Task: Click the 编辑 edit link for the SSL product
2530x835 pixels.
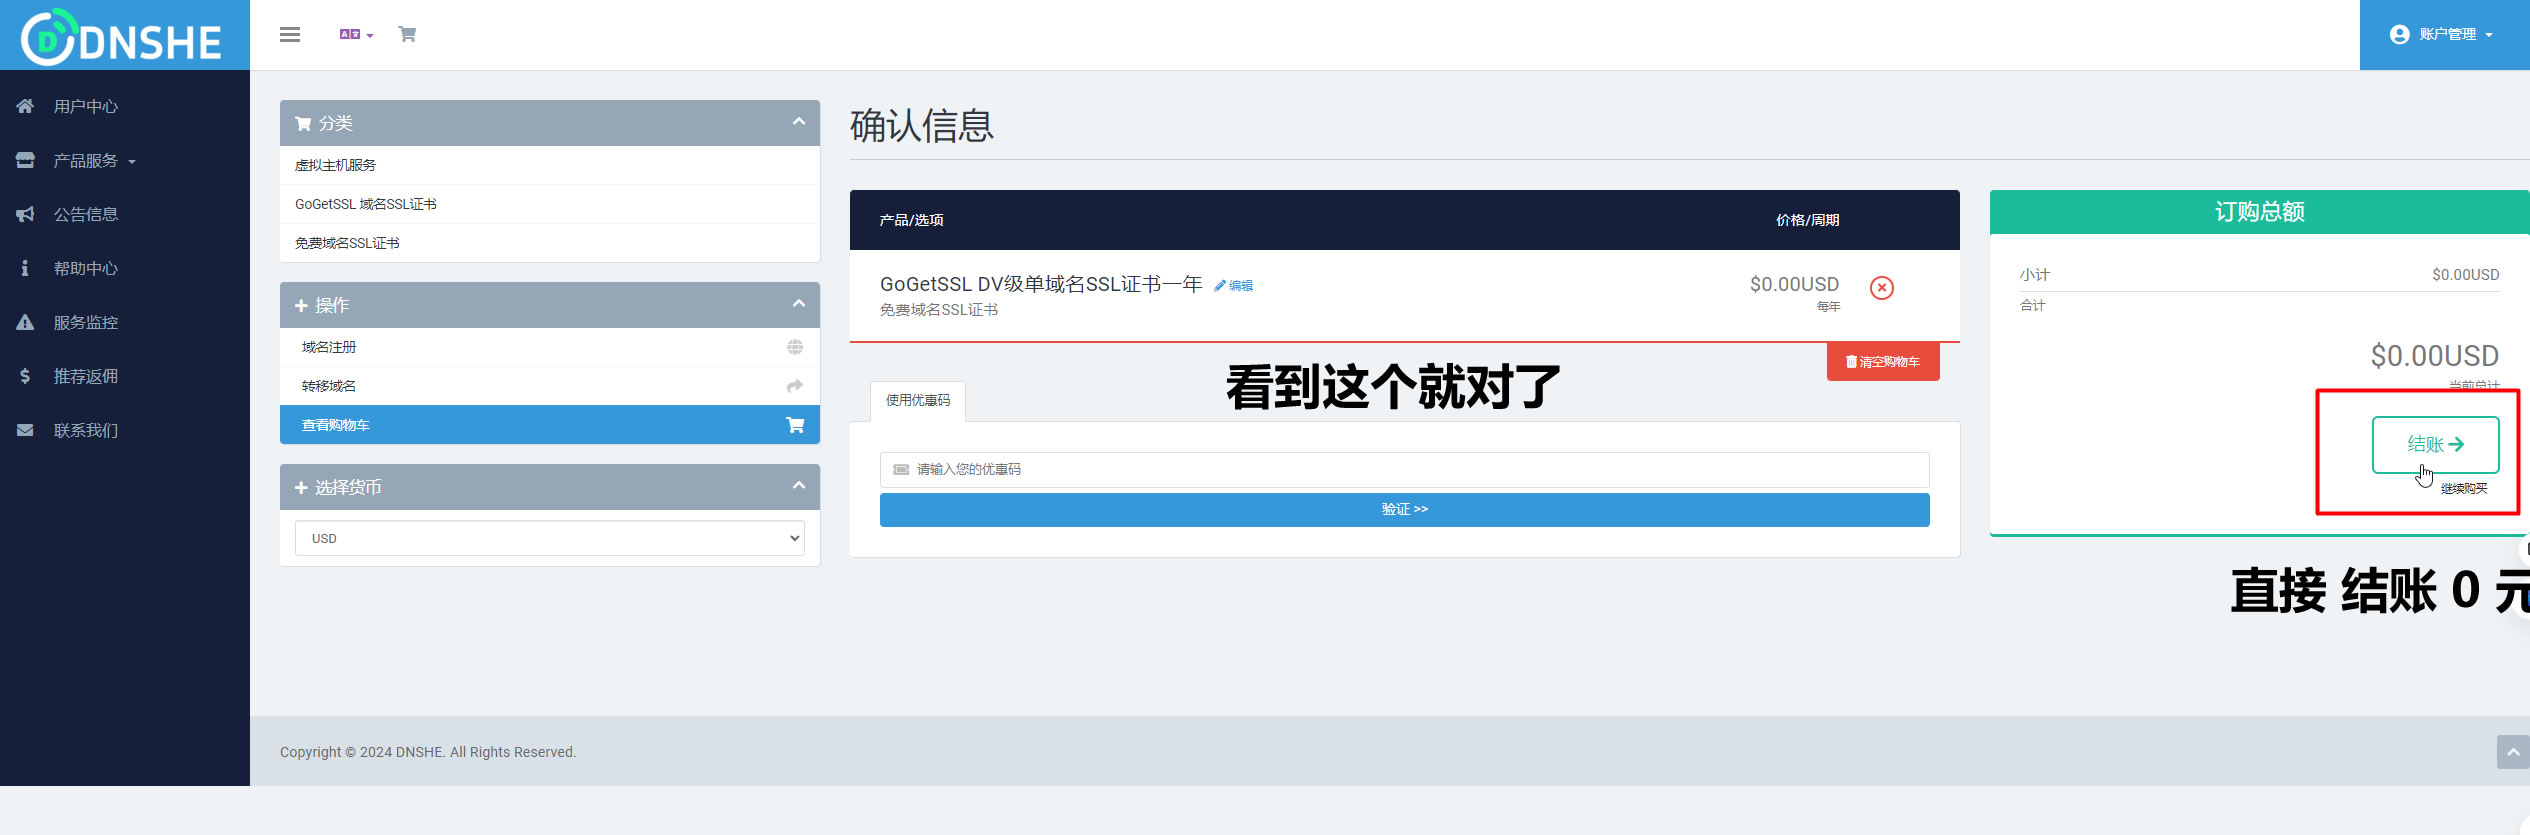Action: coord(1234,286)
